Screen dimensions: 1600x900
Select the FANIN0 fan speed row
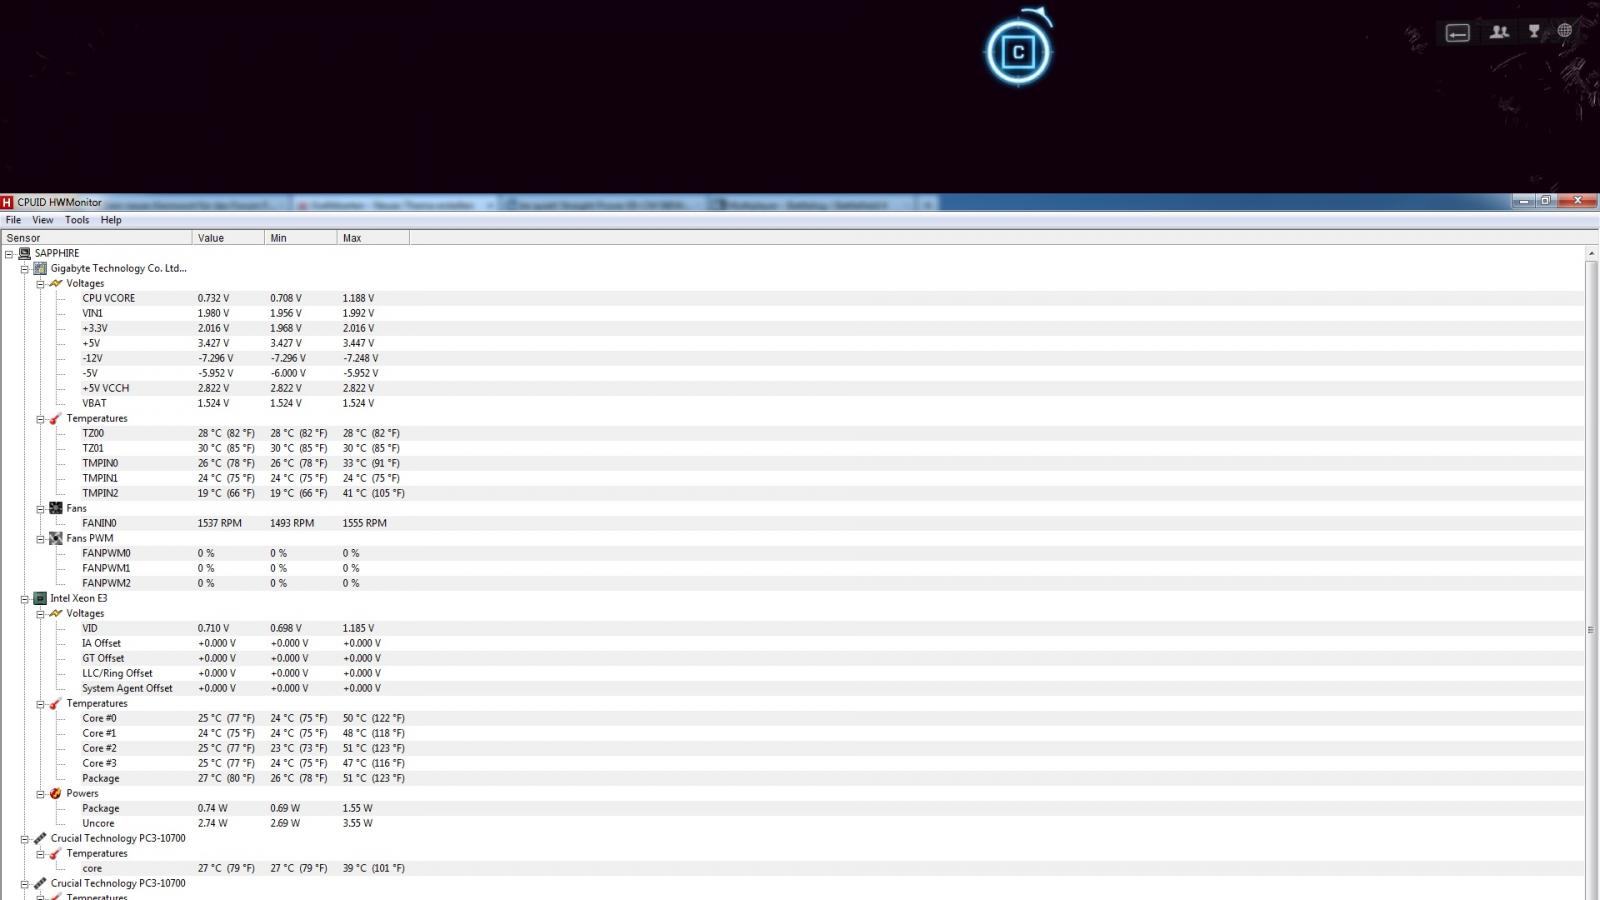(x=792, y=523)
